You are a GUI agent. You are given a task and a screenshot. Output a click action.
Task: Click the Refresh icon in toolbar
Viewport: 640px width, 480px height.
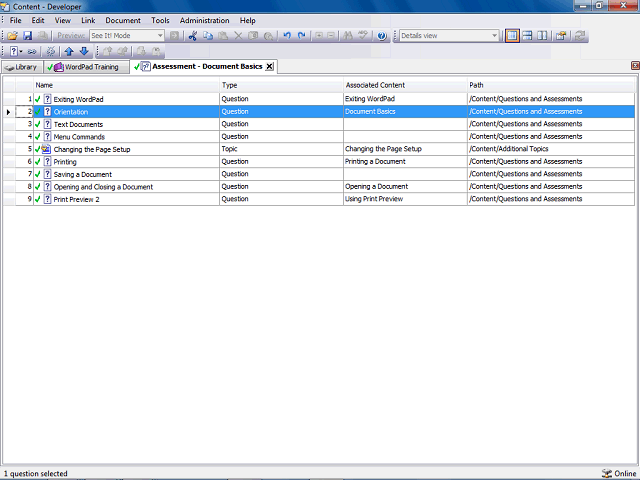(x=580, y=36)
